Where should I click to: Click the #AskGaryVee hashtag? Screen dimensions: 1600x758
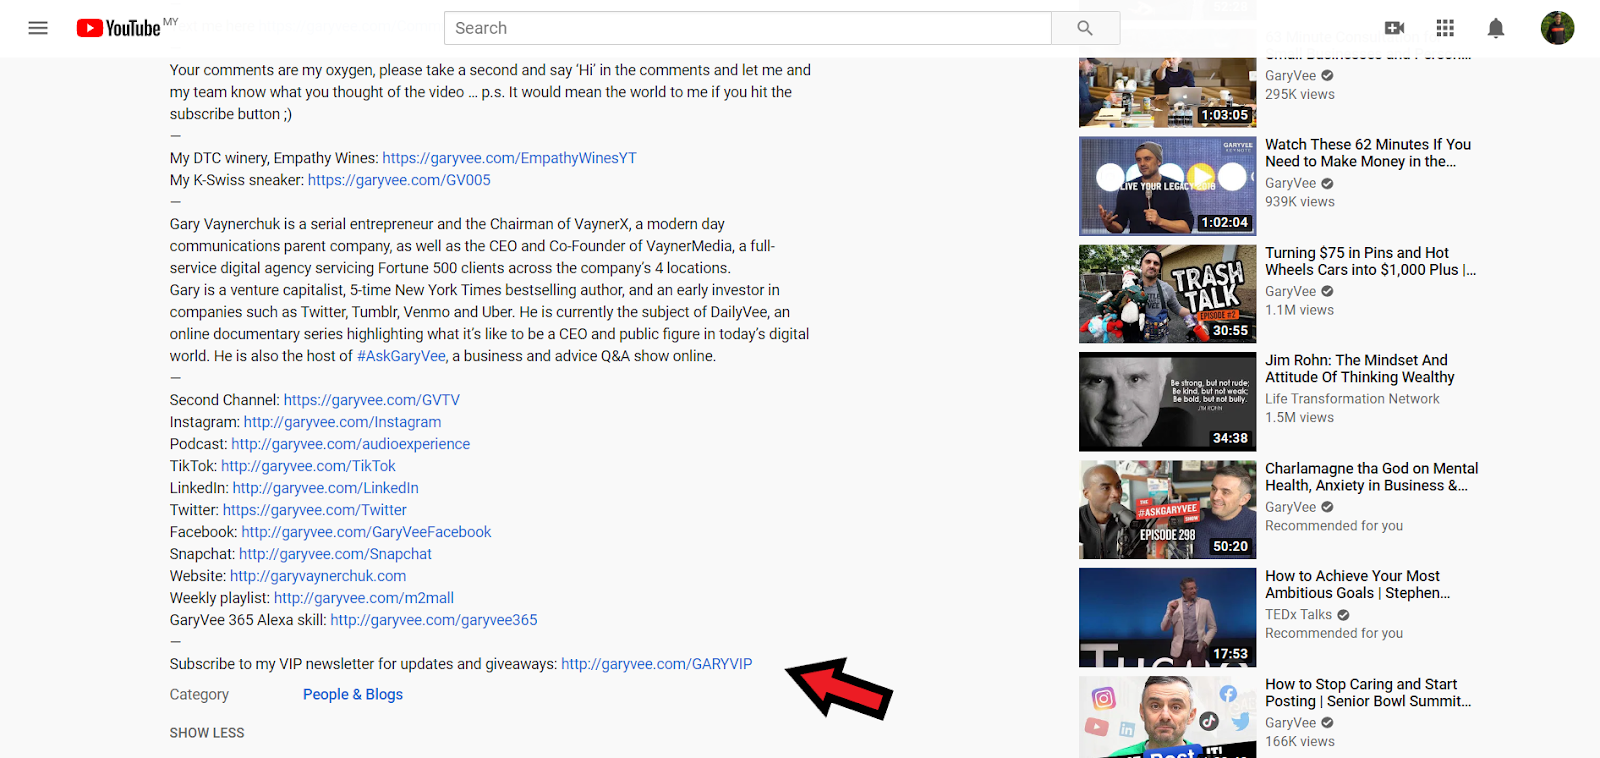click(401, 356)
